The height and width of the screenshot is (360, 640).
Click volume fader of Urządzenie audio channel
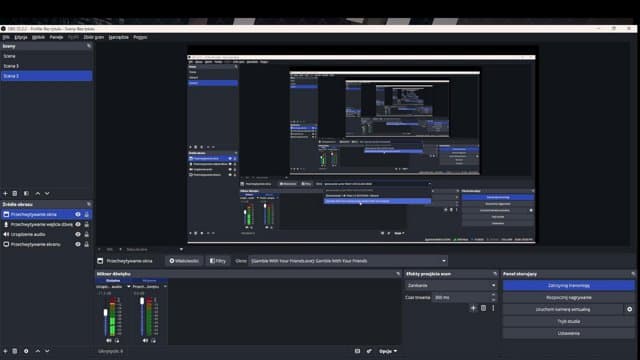coord(106,313)
